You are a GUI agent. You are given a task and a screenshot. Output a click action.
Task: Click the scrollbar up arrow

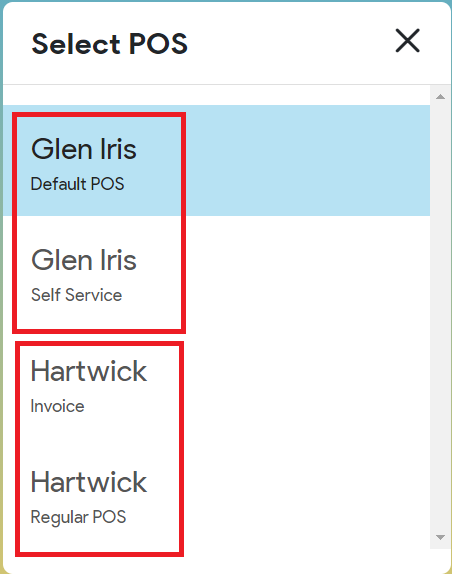pos(440,97)
